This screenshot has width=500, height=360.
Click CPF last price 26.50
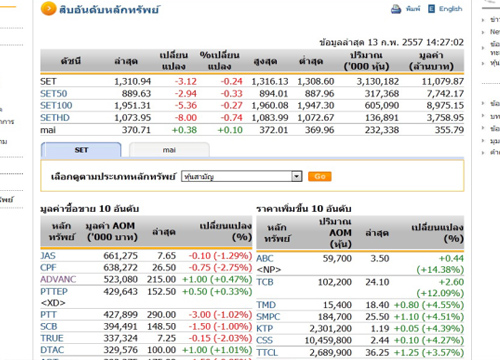click(164, 268)
